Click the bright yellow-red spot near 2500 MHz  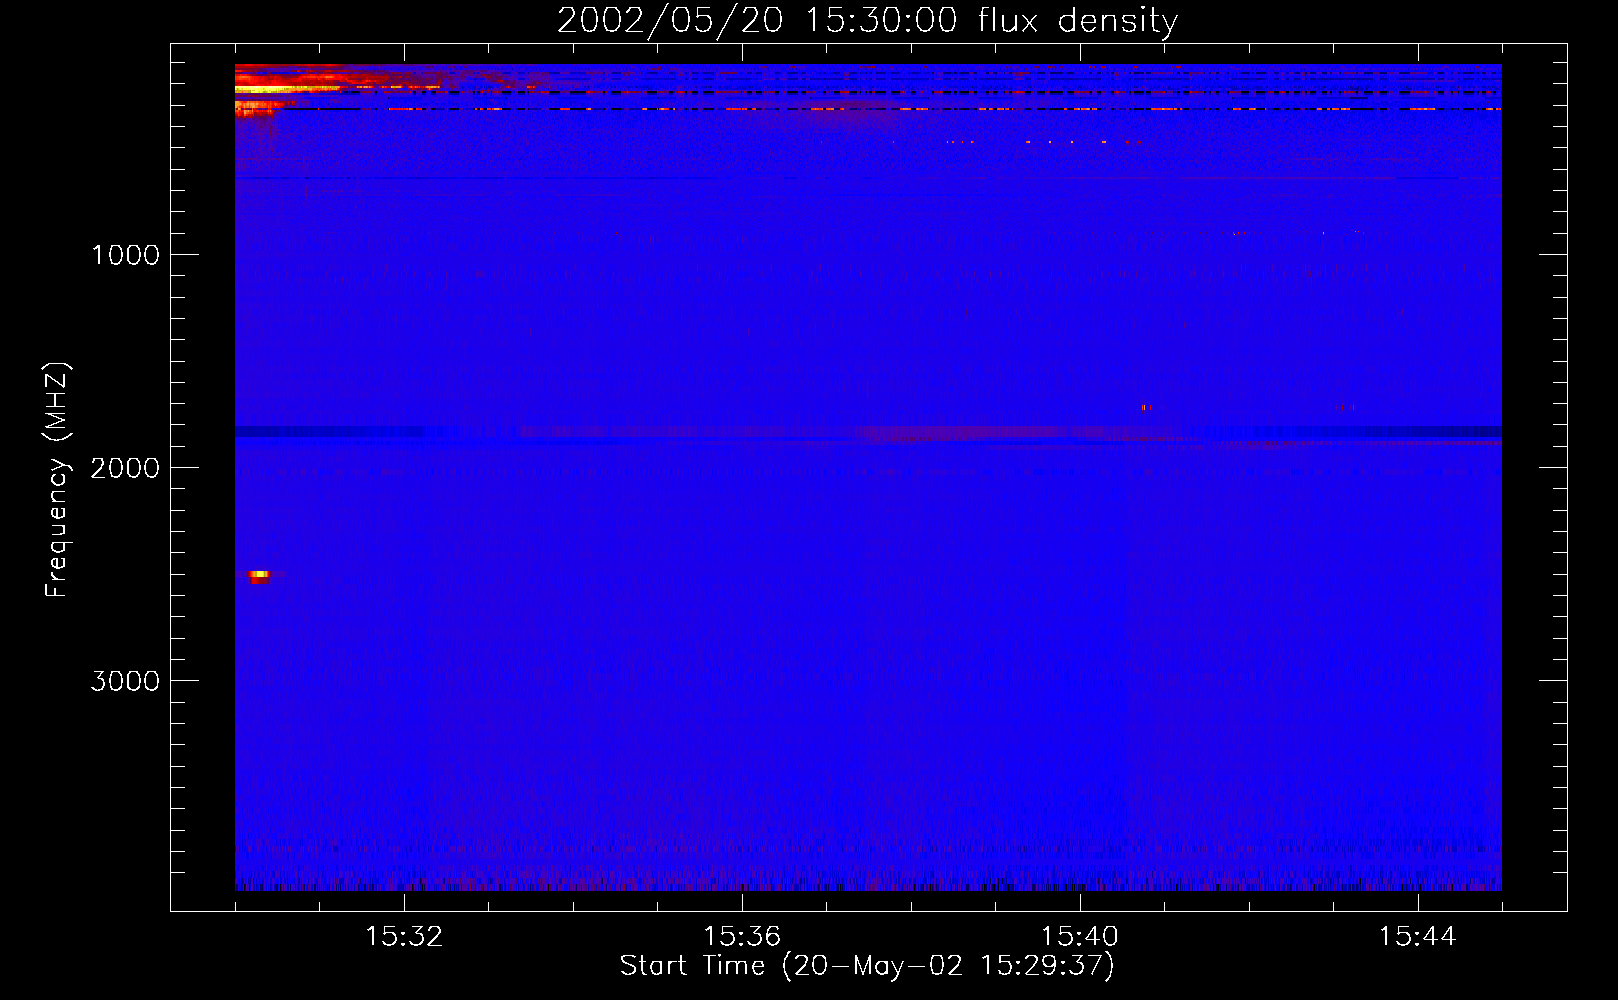259,575
